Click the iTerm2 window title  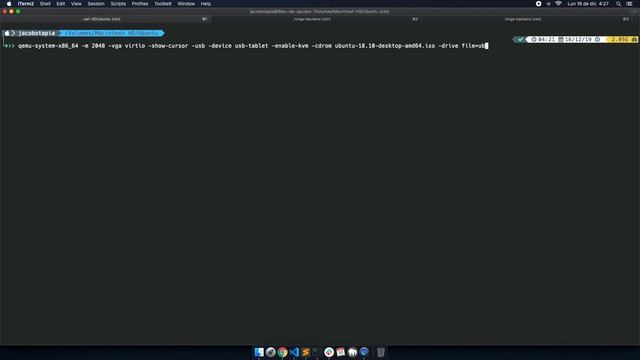coord(319,11)
